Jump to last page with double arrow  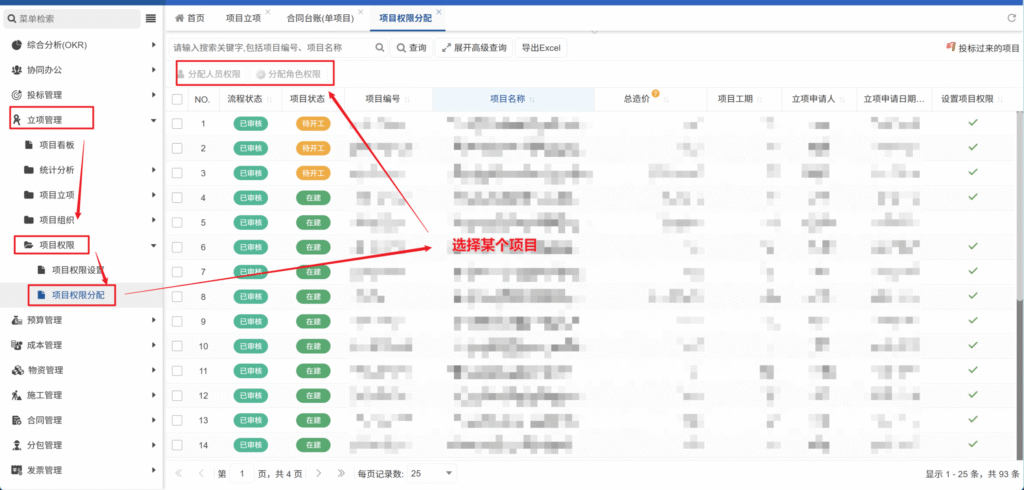coord(341,472)
